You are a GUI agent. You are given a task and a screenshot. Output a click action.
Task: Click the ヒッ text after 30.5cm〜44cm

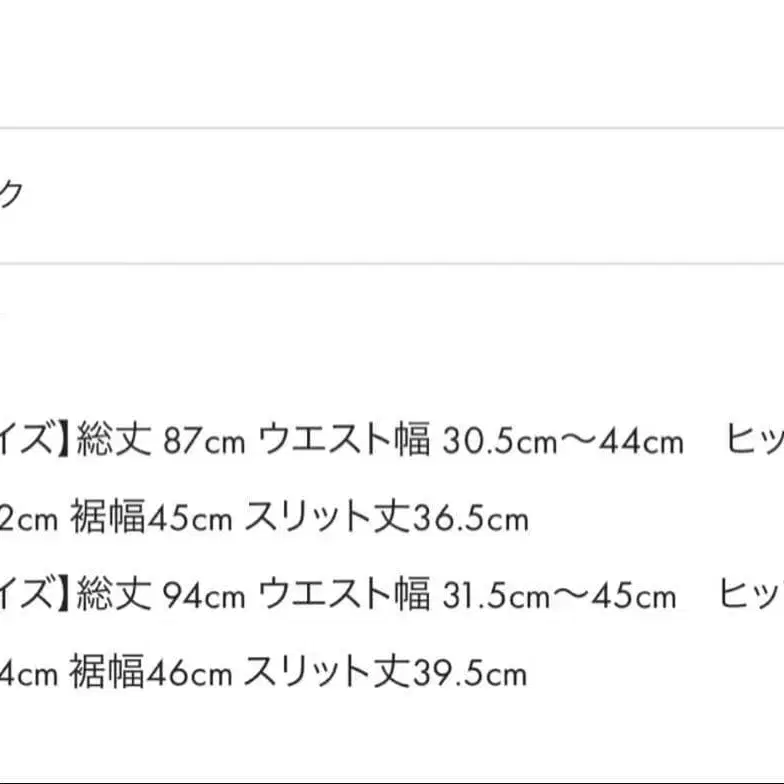(755, 441)
